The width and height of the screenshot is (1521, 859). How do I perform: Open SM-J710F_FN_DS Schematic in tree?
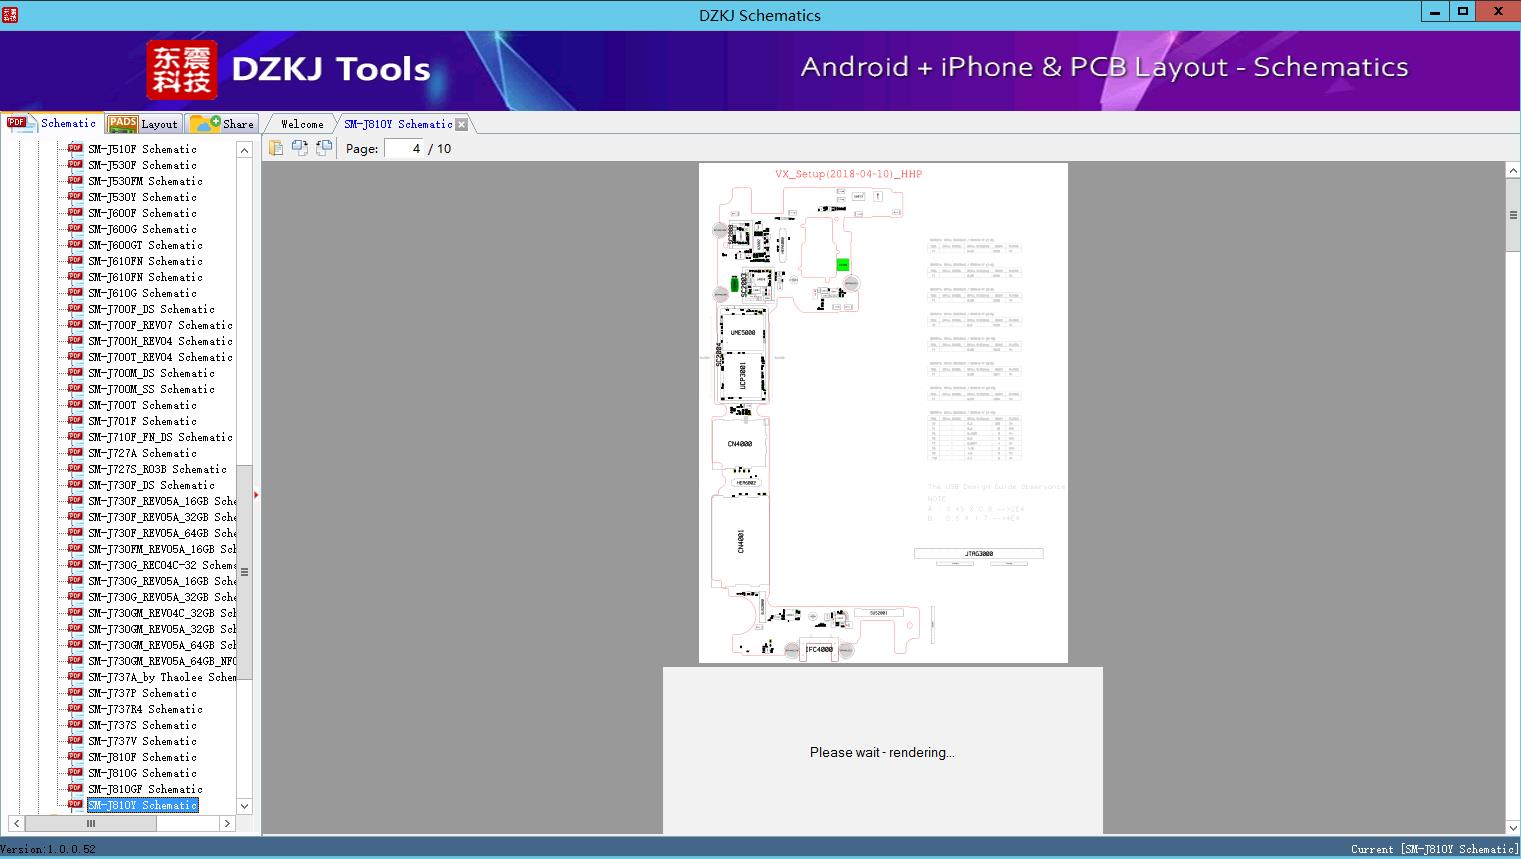coord(160,437)
